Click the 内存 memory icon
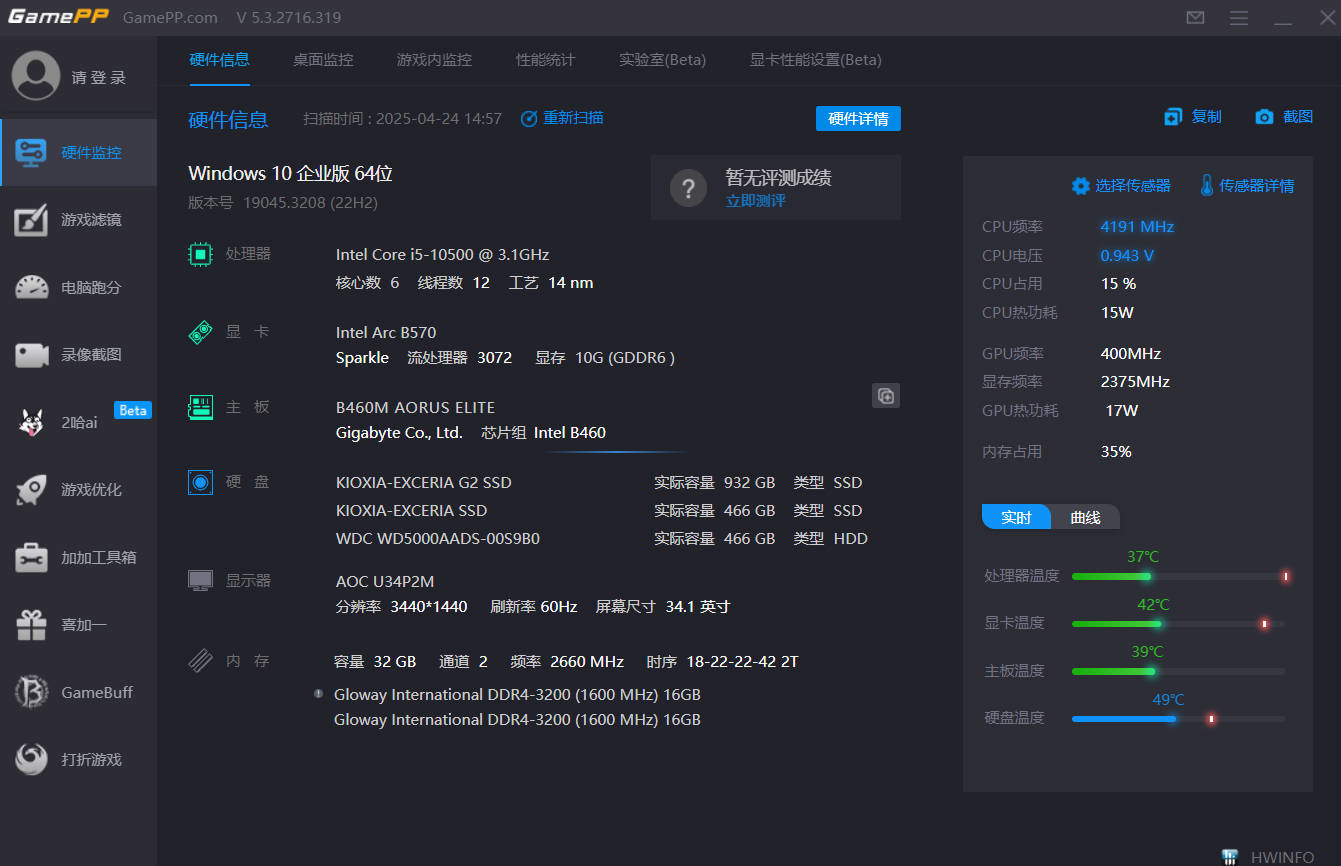Screen dimensions: 1341x866 (x=201, y=660)
